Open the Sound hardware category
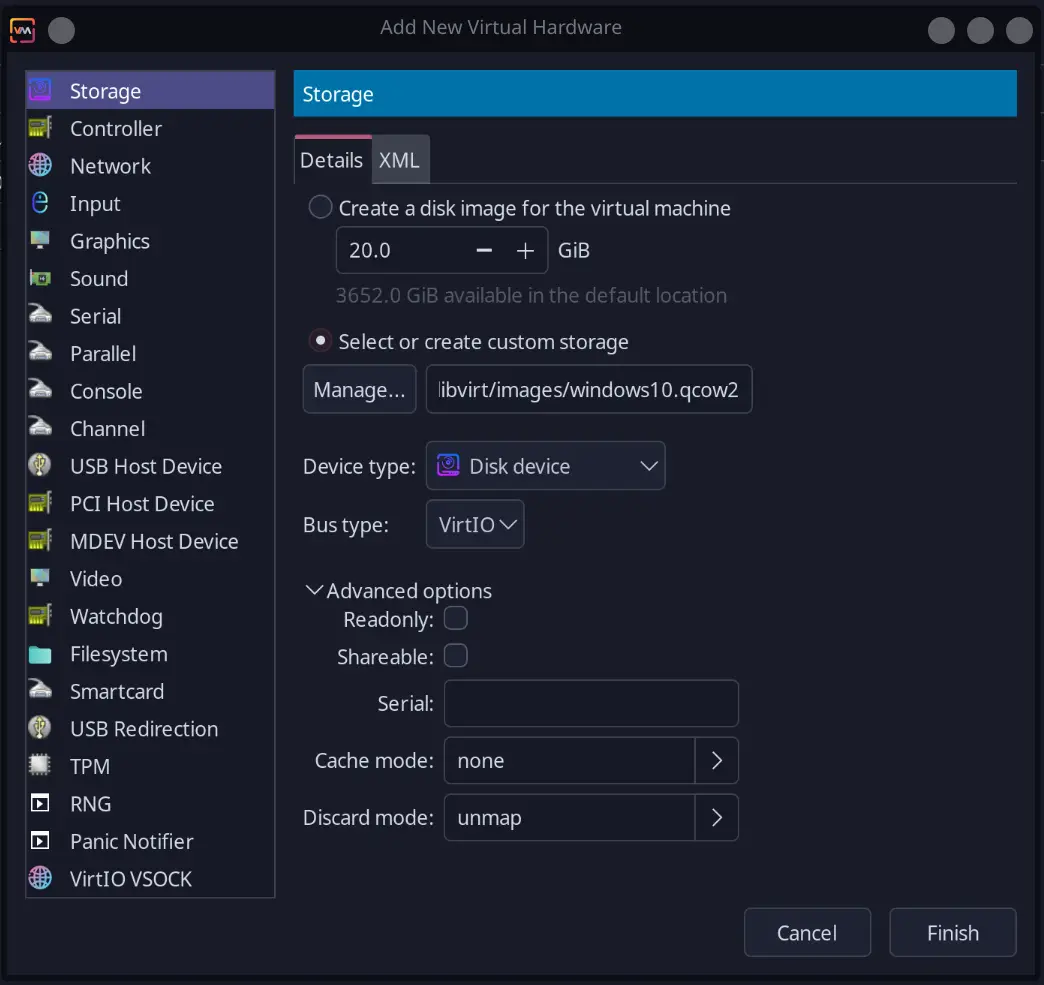The width and height of the screenshot is (1044, 985). 98,278
